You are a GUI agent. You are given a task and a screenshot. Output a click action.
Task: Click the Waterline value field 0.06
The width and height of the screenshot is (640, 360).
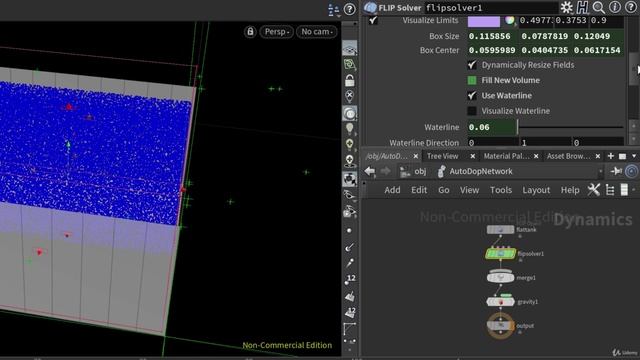[491, 127]
